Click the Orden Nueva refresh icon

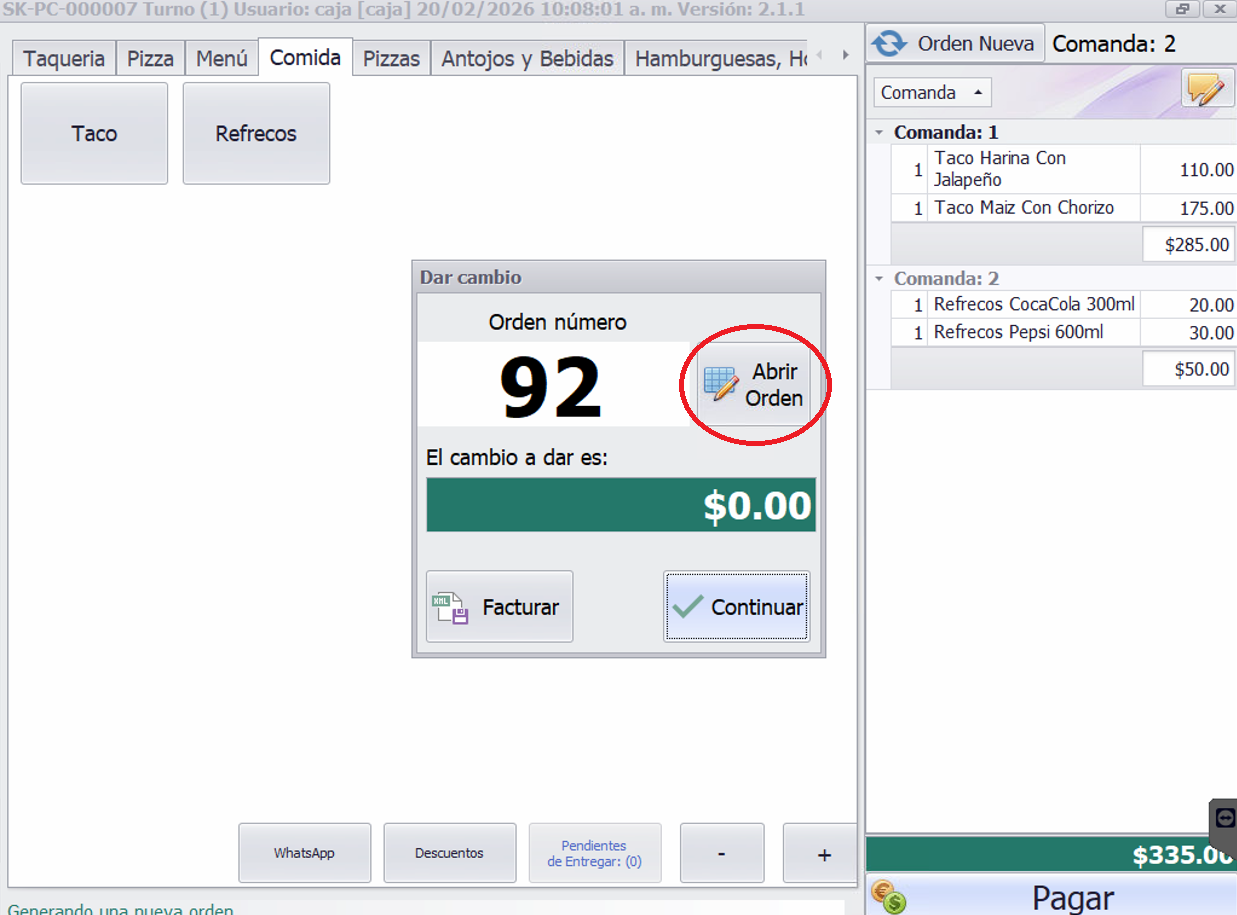[x=888, y=44]
